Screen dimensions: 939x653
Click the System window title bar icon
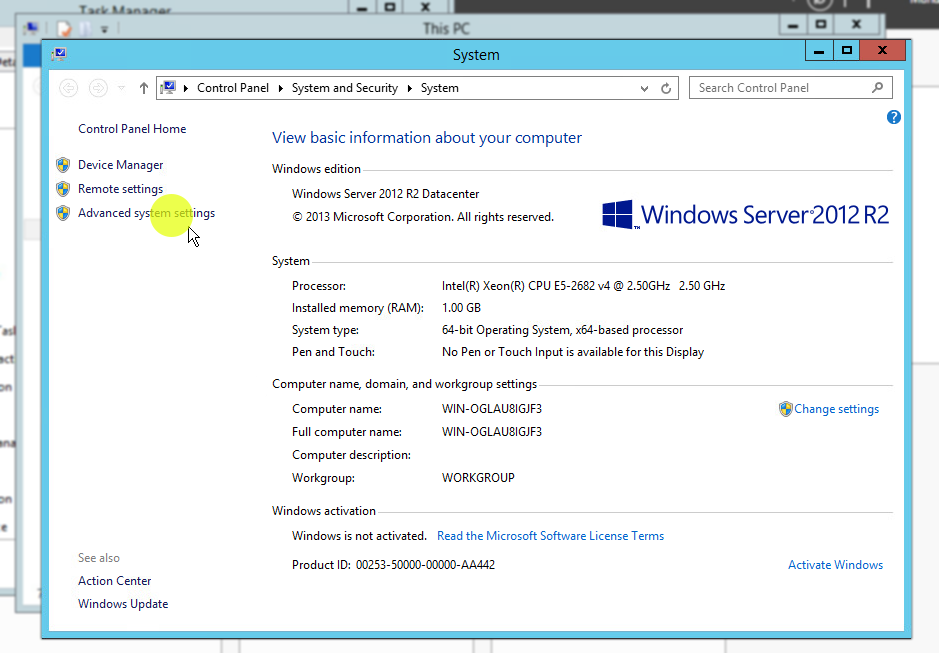tap(60, 54)
